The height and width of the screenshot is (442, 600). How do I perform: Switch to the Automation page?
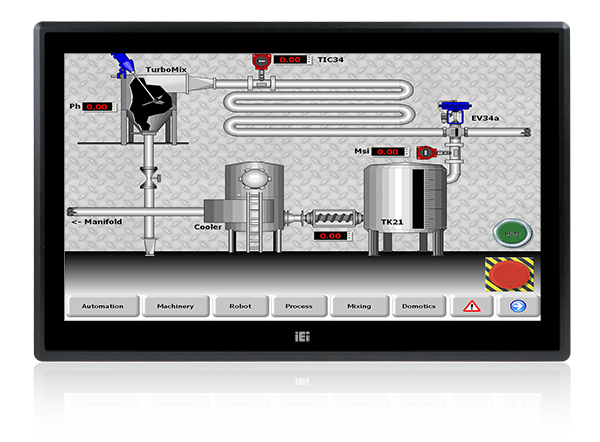coord(103,306)
